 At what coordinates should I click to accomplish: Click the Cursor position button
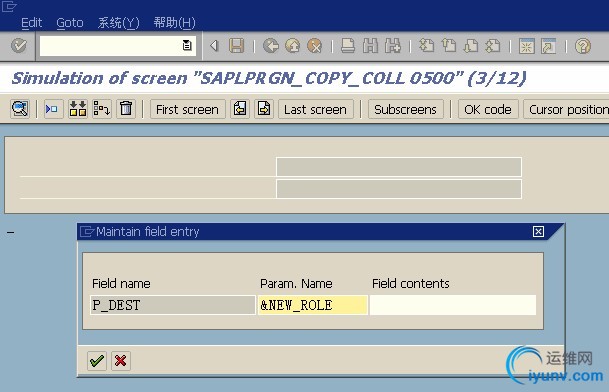point(566,109)
